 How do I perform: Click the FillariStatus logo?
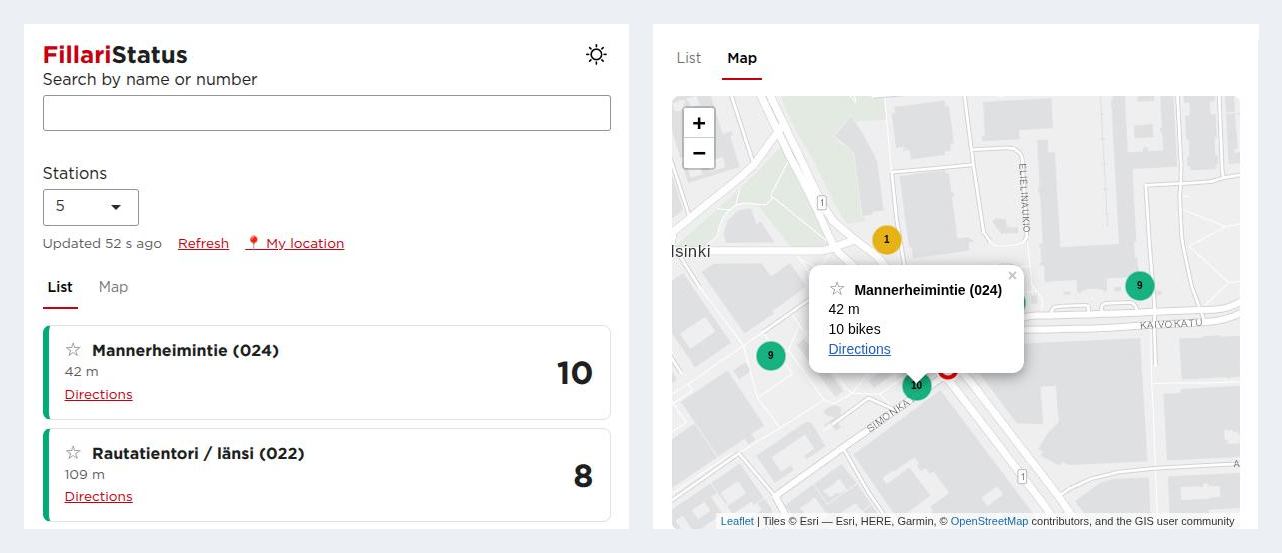click(x=115, y=55)
